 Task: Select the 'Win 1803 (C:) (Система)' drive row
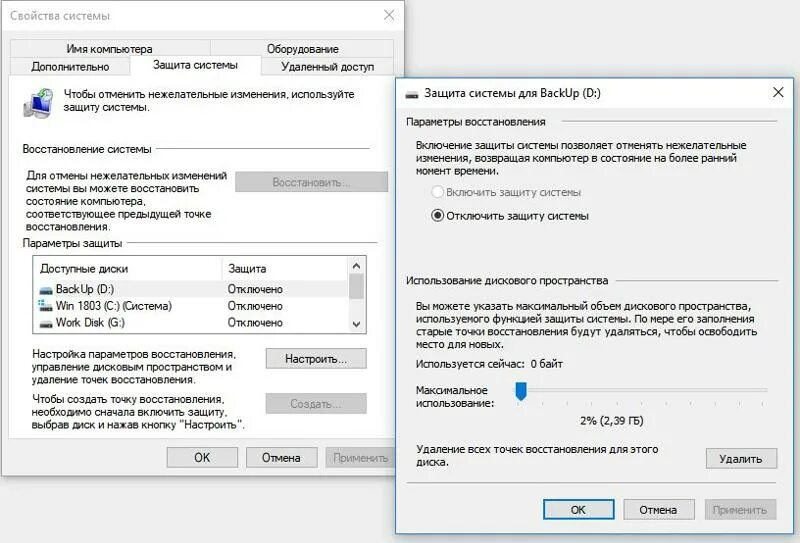tap(191, 306)
